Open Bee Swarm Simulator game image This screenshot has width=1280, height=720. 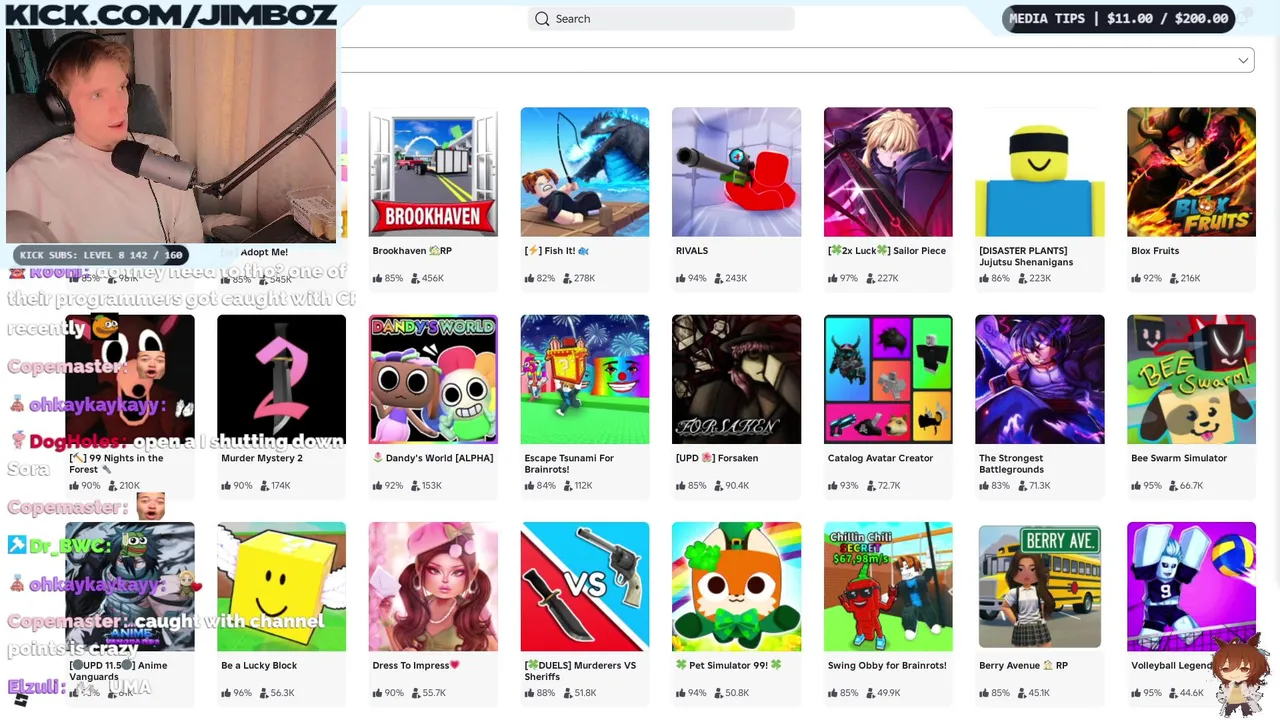point(1191,379)
